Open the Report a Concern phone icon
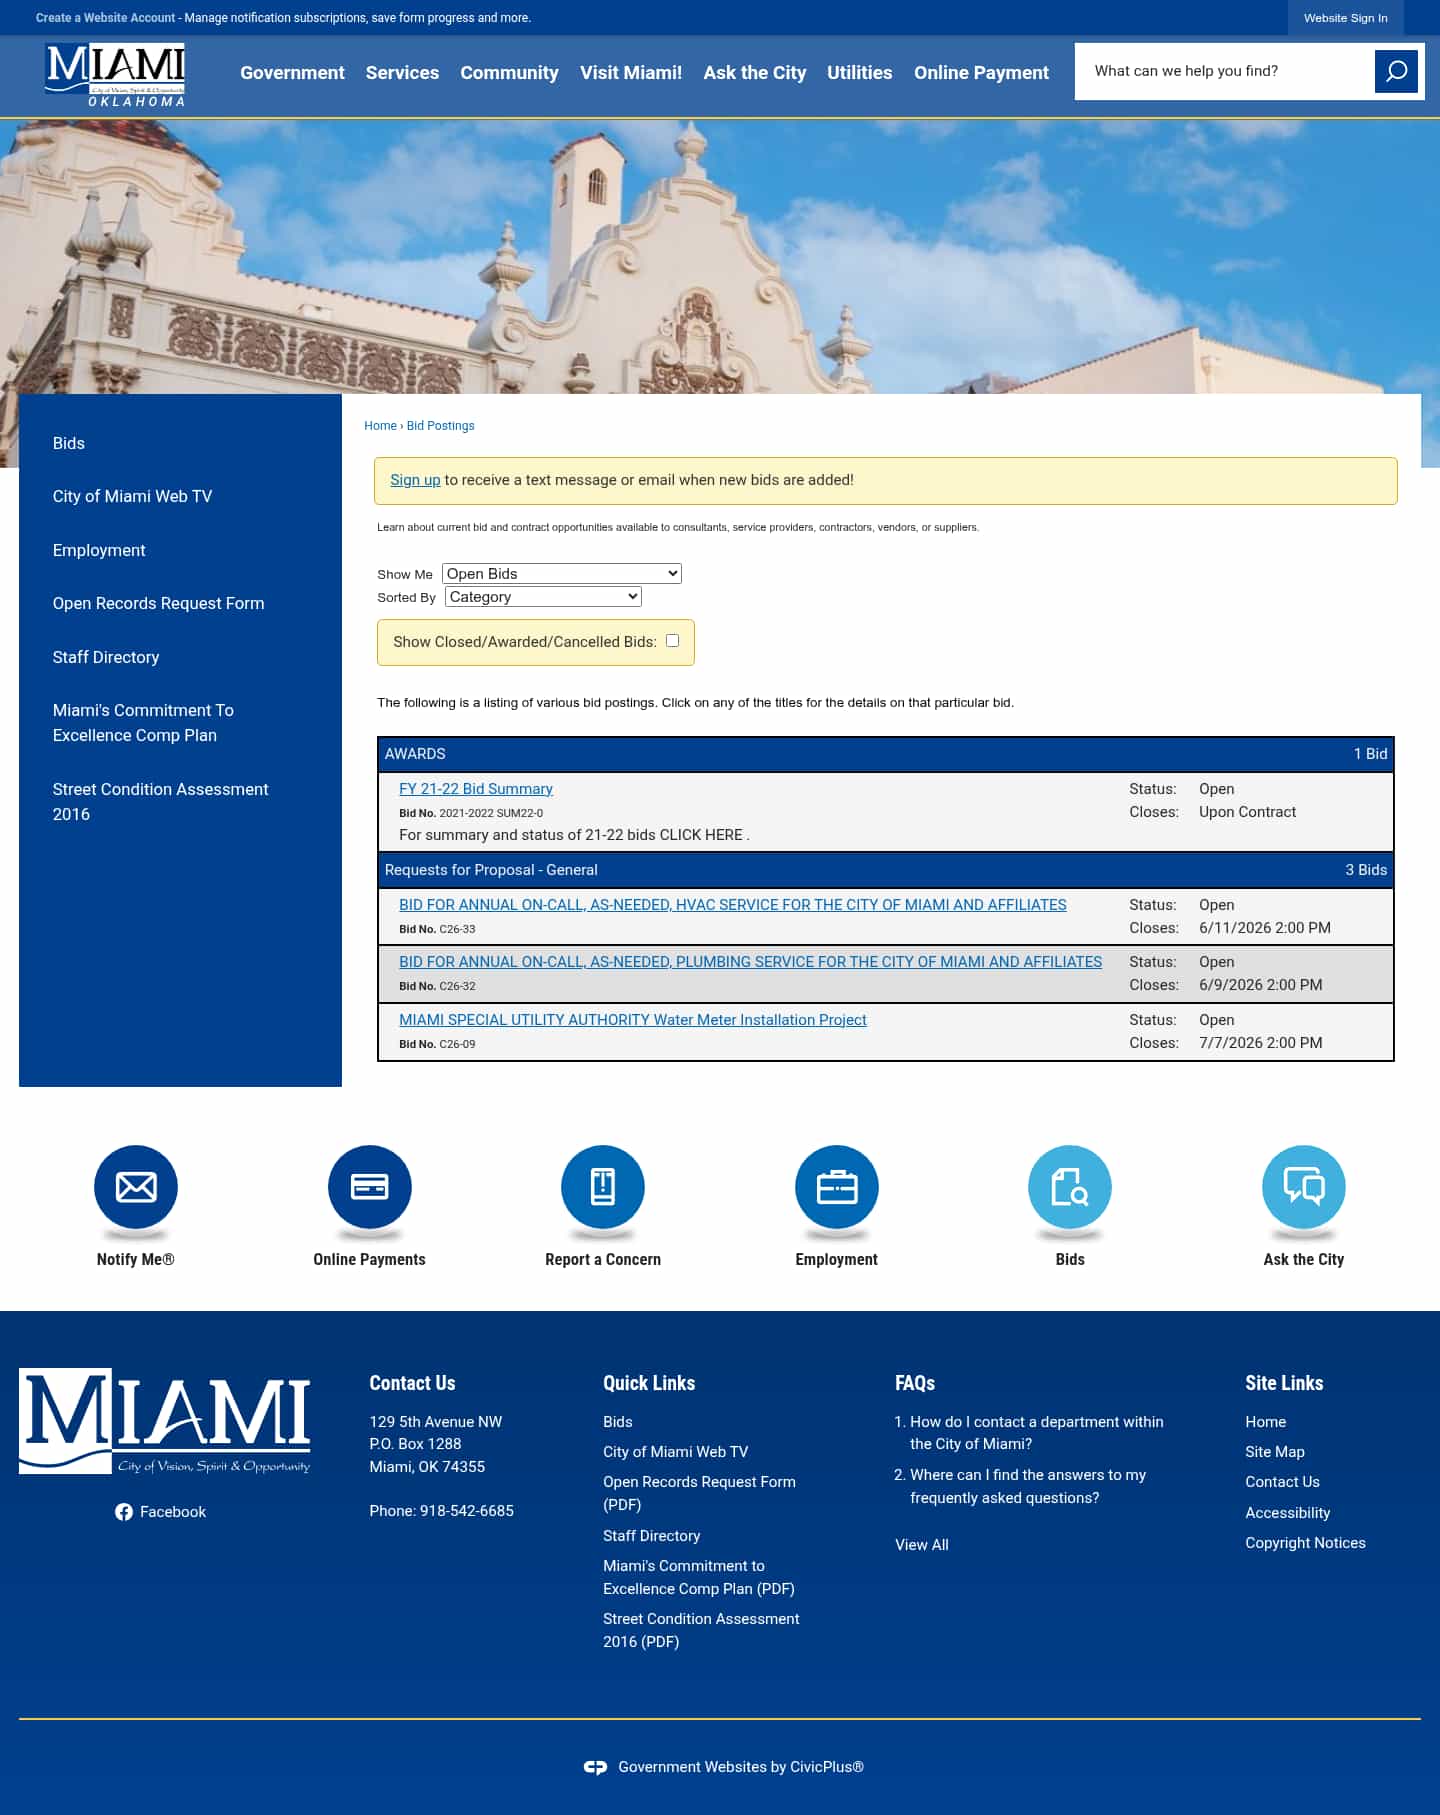Viewport: 1440px width, 1815px height. (x=603, y=1187)
